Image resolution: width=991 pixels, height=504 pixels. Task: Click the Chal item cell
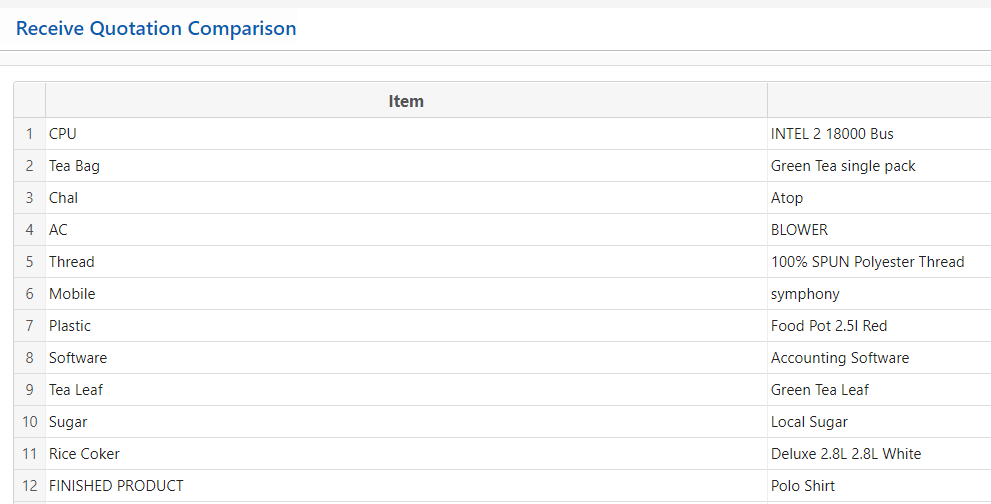coord(406,198)
